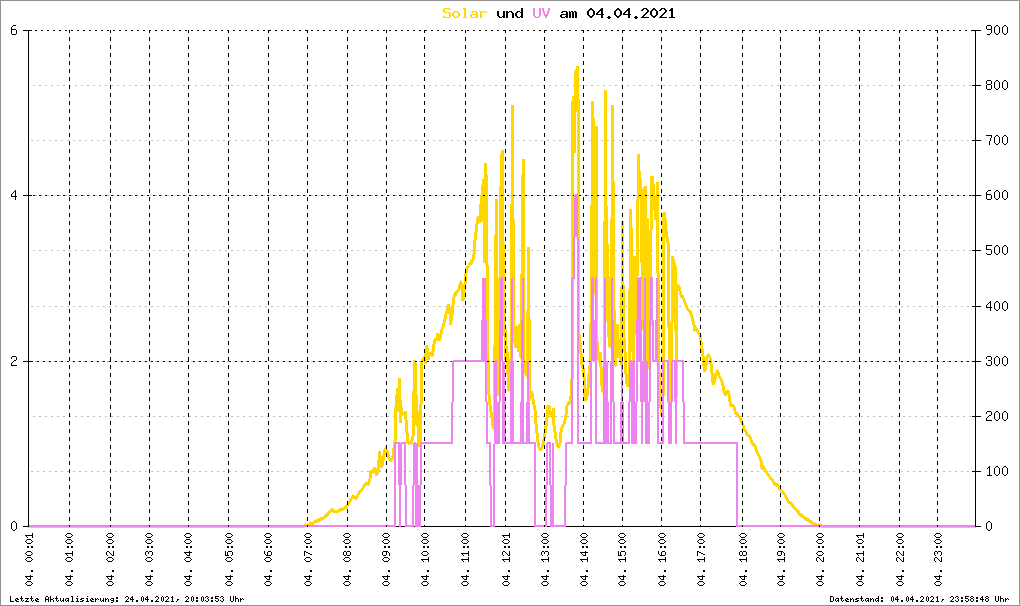Click the time axis label "04. 00:01"
The image size is (1020, 606).
(x=29, y=560)
